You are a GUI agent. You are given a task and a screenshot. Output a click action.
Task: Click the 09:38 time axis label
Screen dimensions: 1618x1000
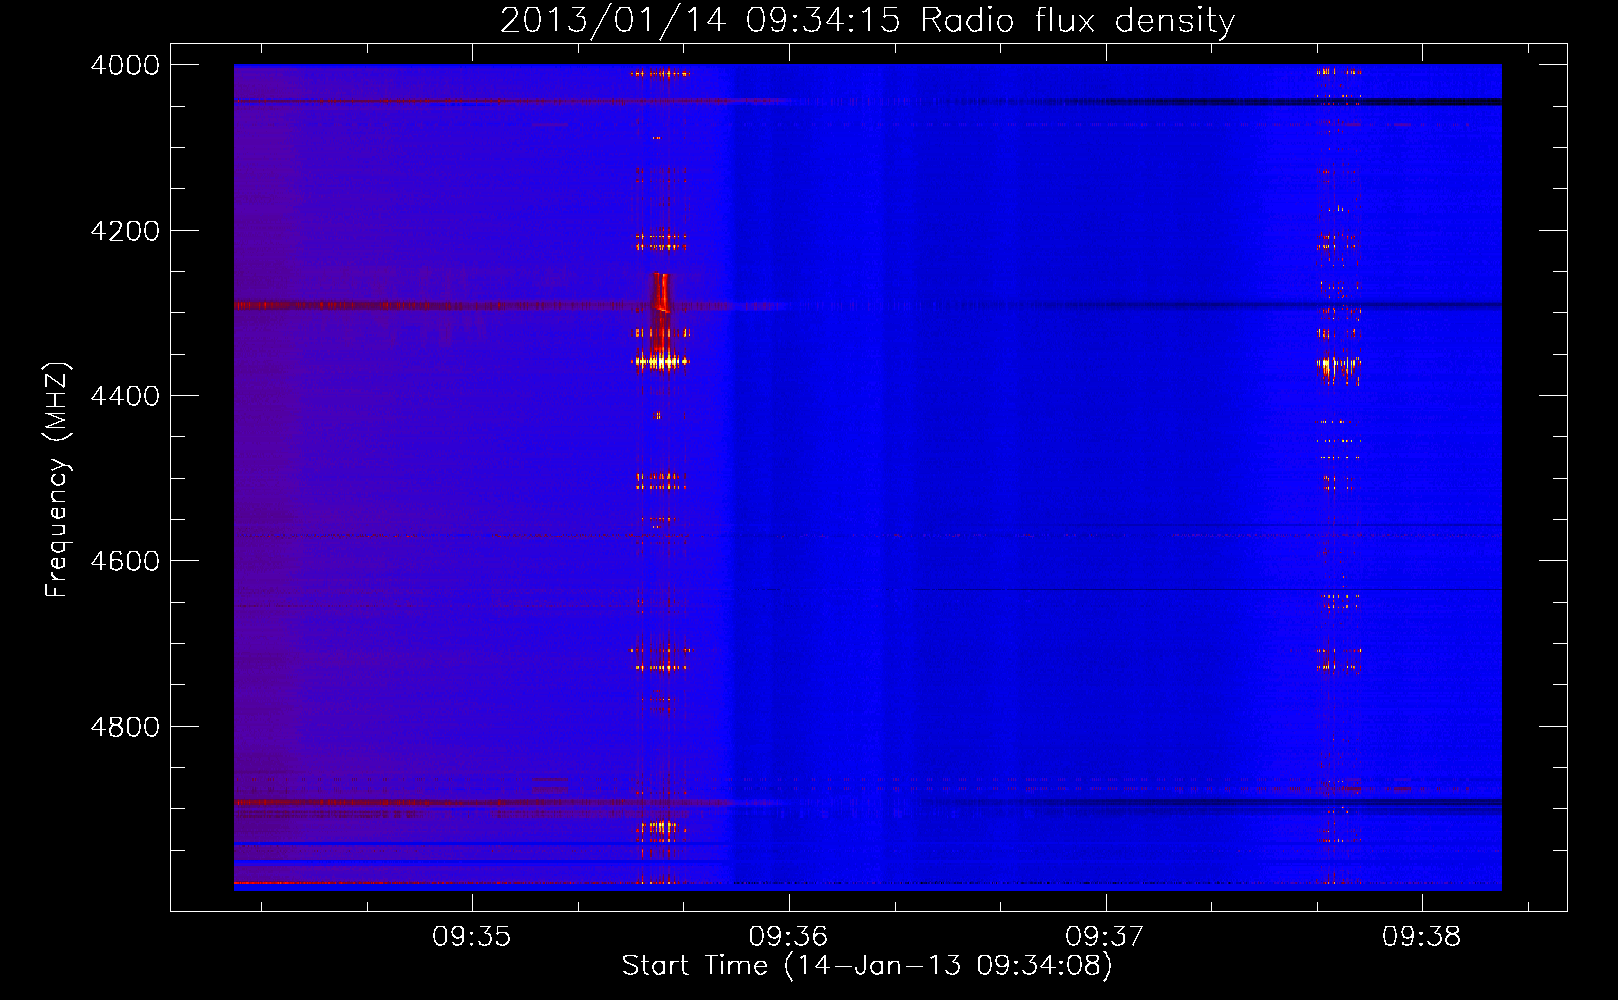[x=1422, y=937]
